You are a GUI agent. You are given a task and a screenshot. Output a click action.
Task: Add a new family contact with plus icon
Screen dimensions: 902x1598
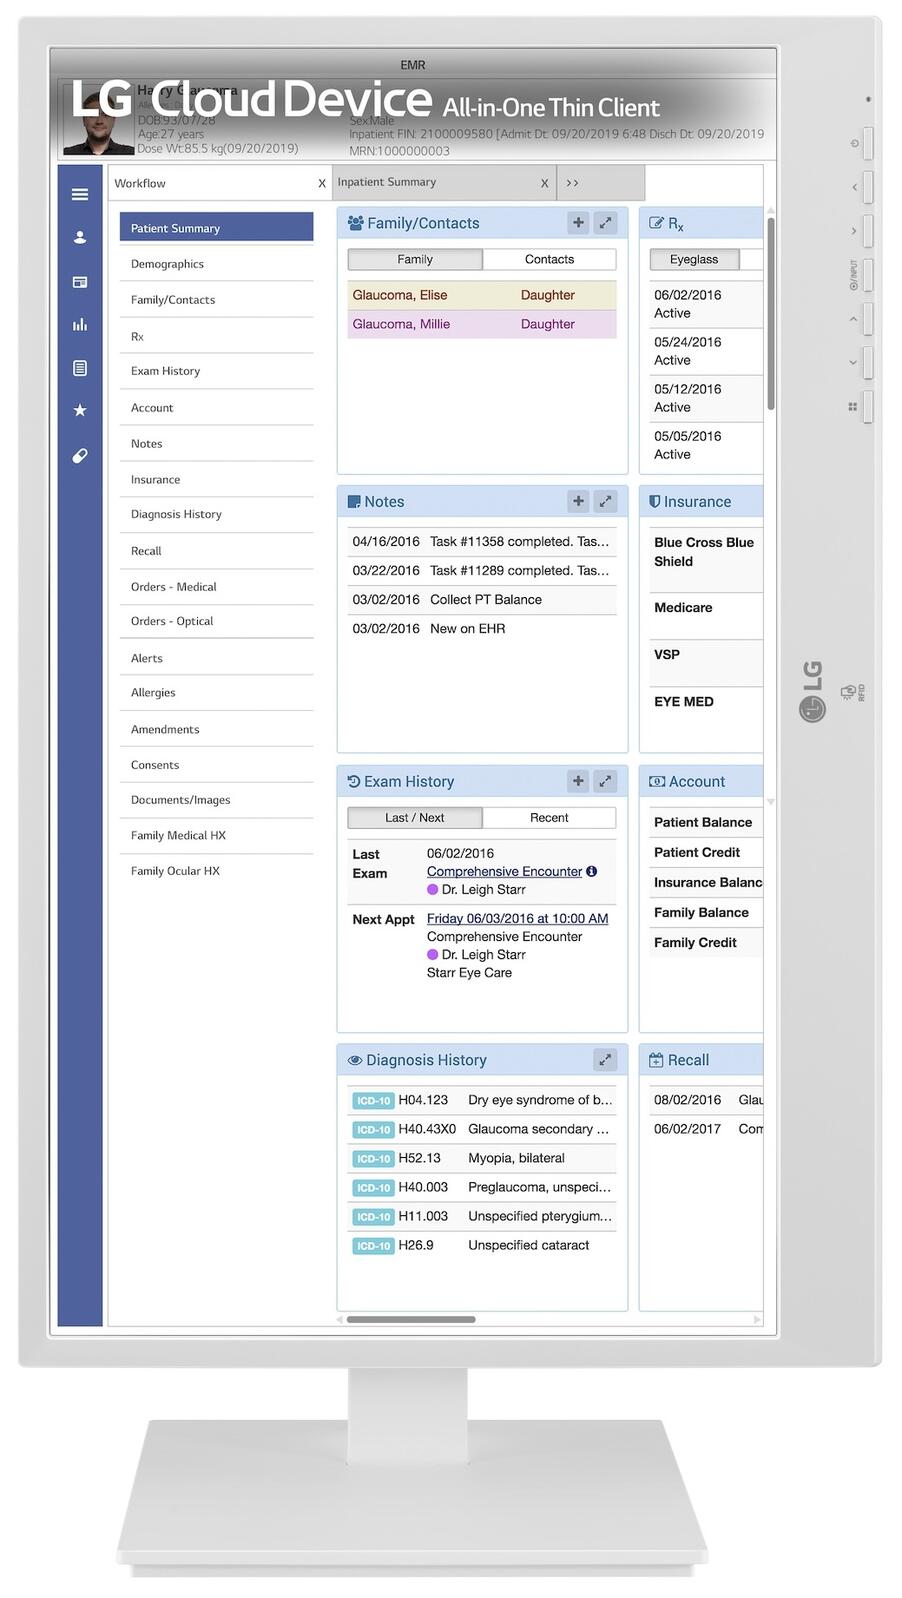578,223
